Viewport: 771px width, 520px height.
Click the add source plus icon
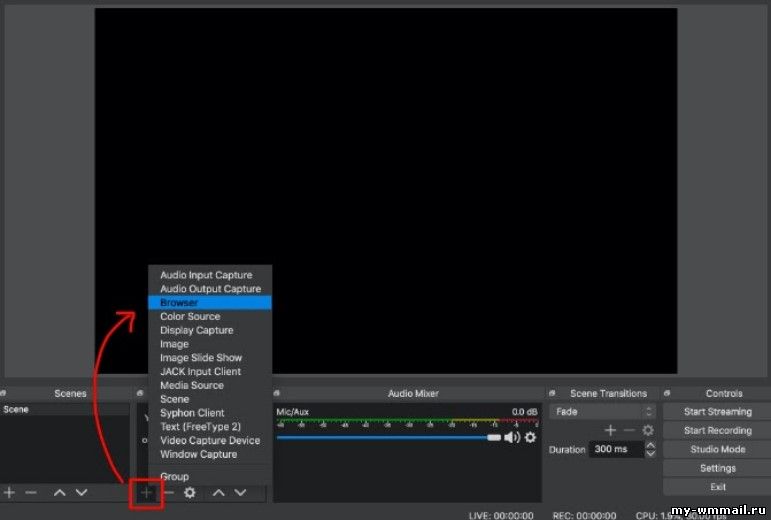point(147,492)
